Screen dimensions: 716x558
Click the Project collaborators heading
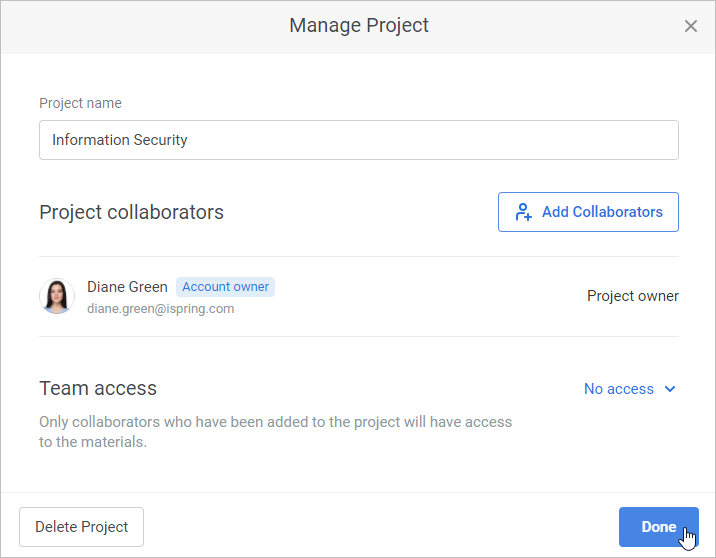click(x=132, y=212)
